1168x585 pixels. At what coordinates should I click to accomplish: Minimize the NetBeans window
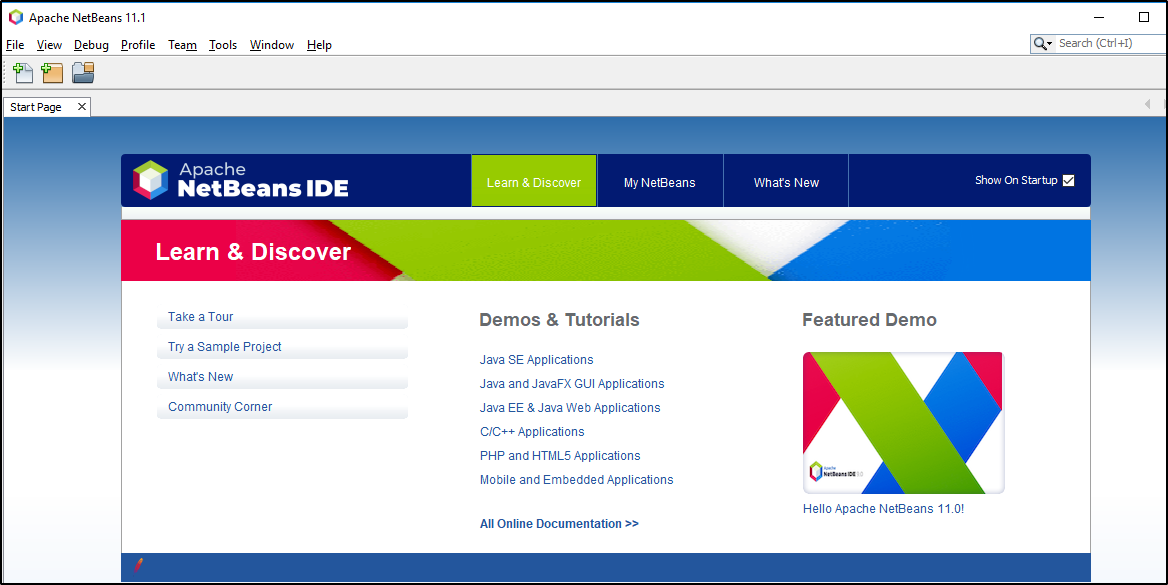[1099, 17]
